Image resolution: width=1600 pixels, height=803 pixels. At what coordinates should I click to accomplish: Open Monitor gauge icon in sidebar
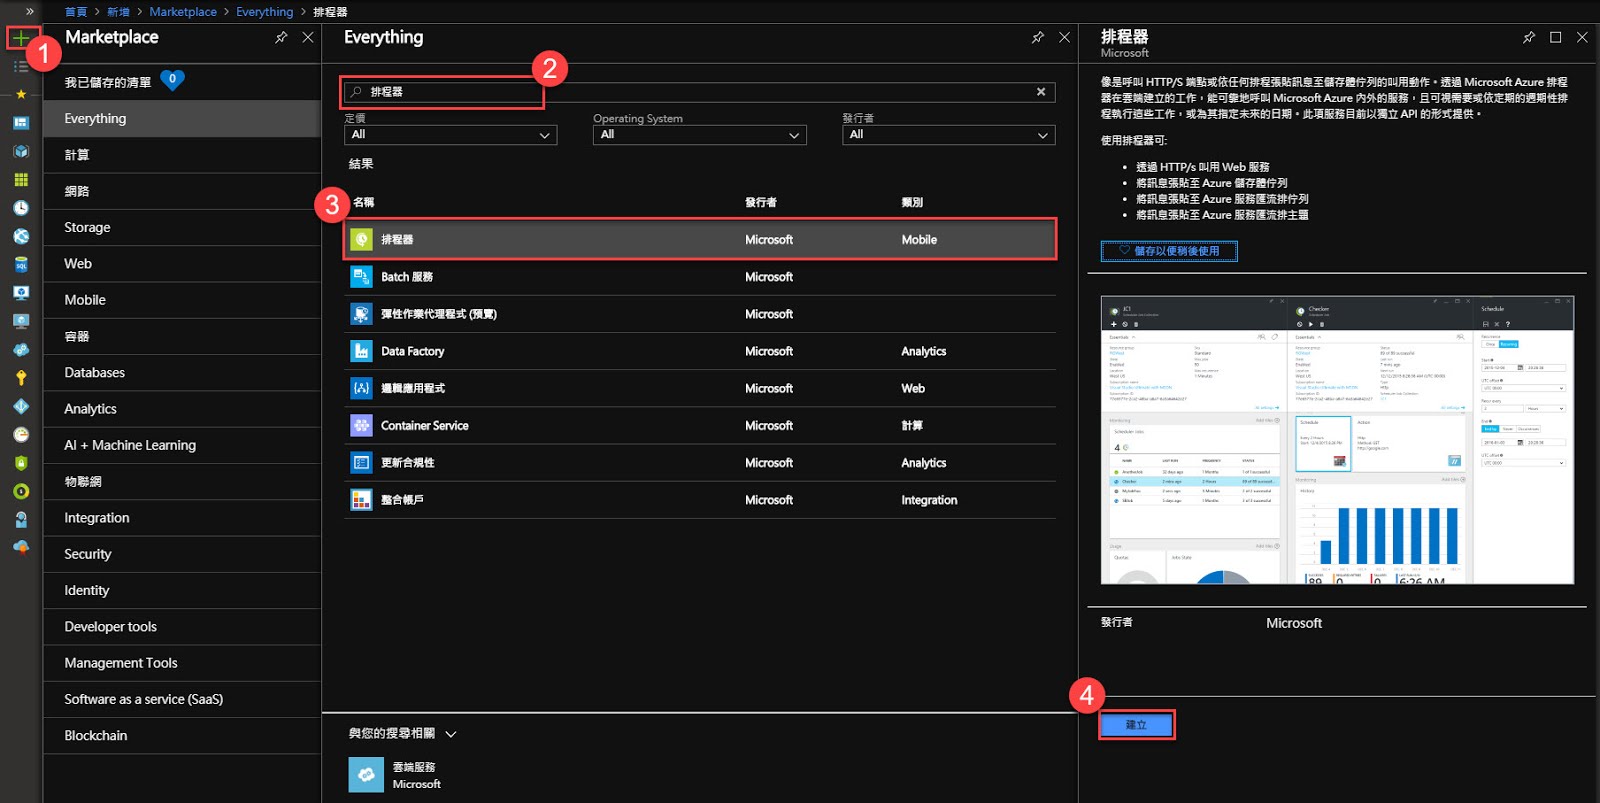(x=20, y=435)
